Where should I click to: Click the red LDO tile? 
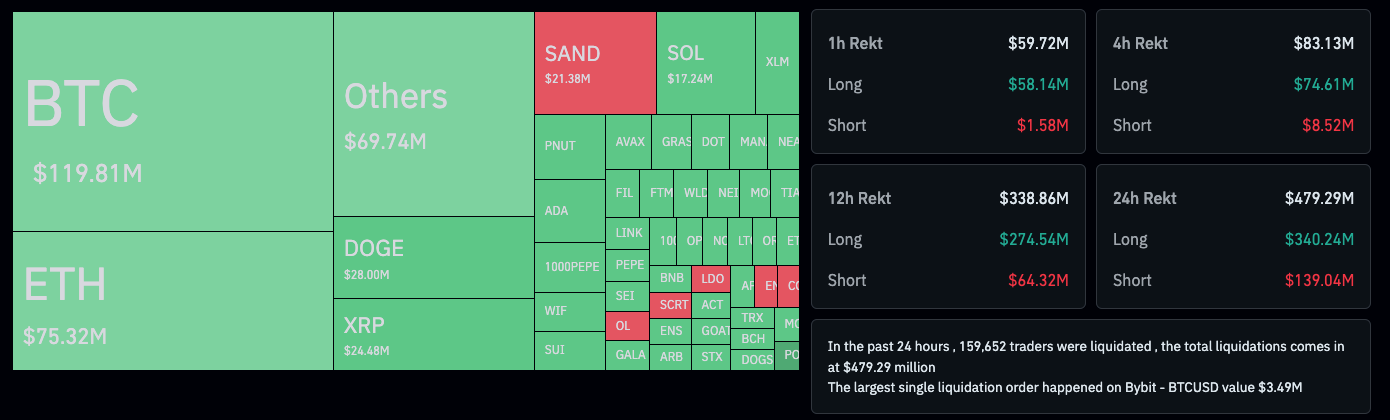[x=712, y=279]
